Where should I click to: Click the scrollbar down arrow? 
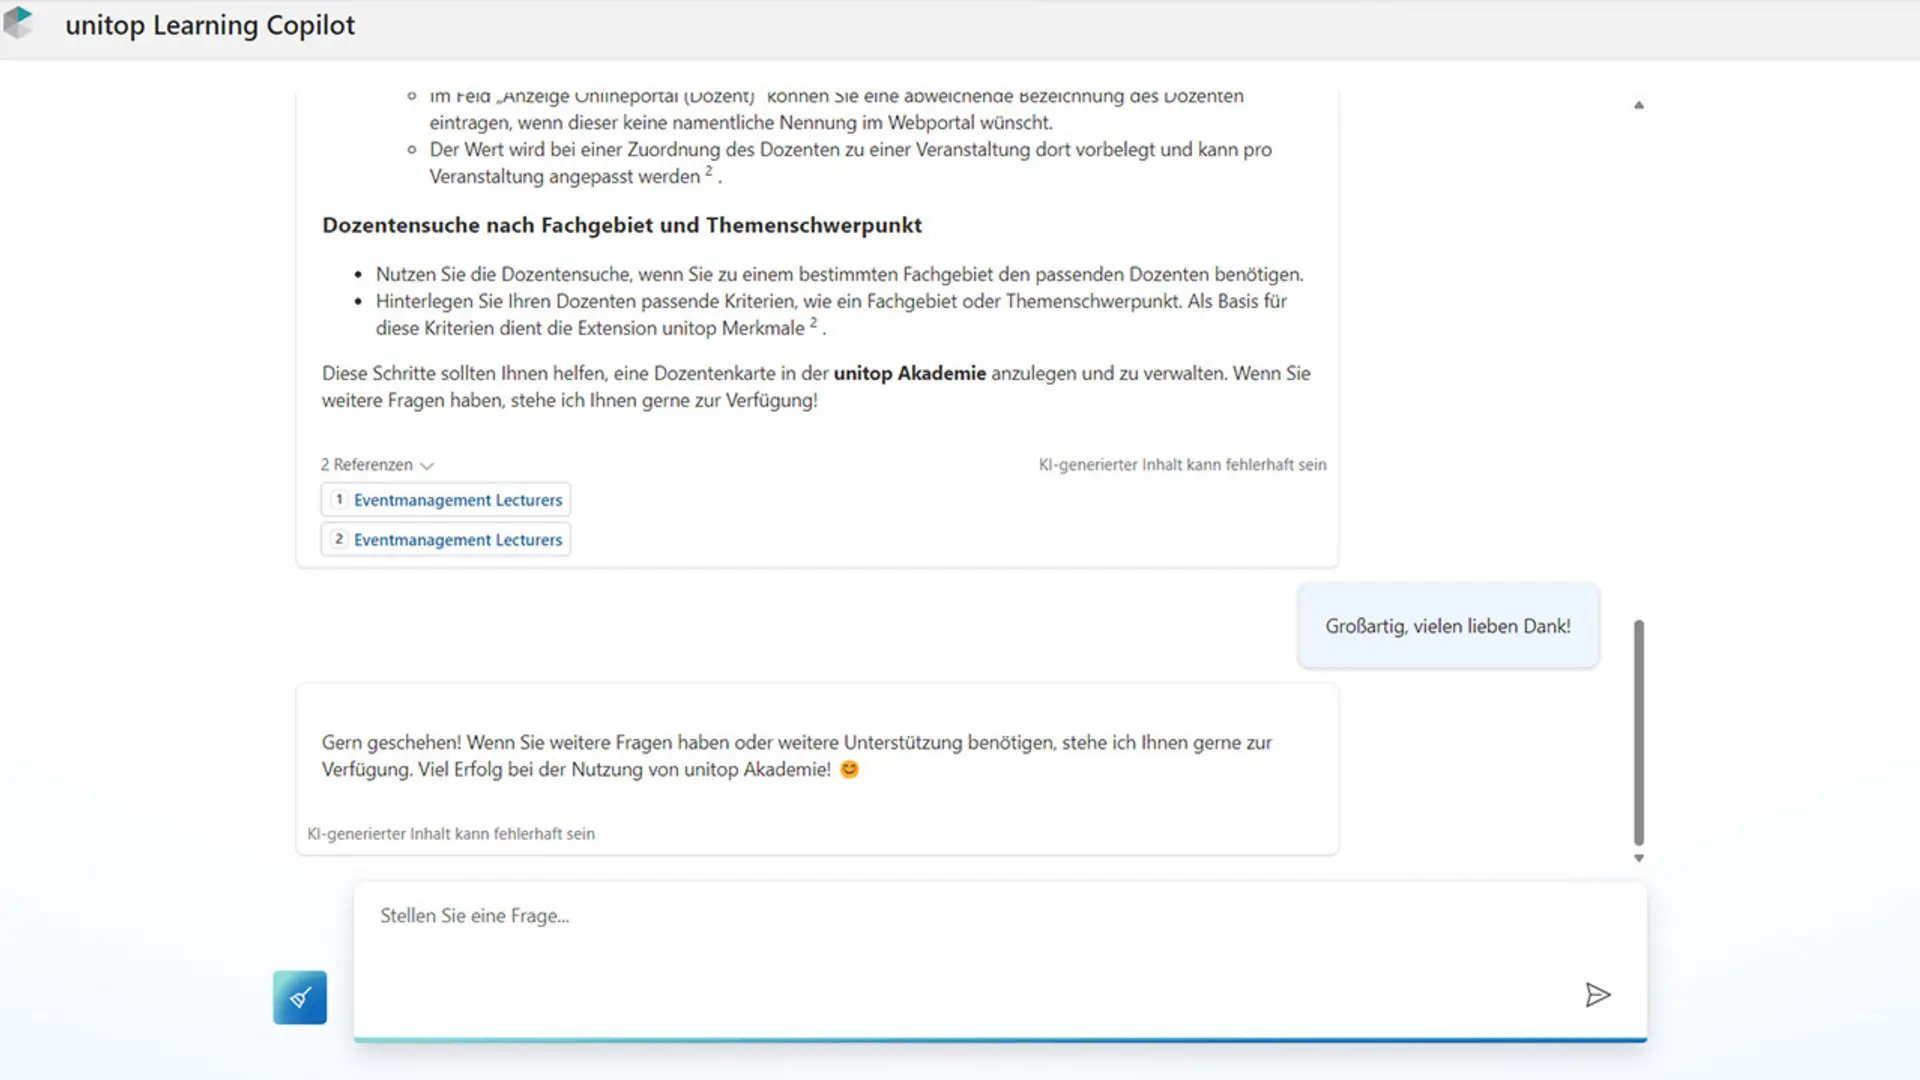(x=1639, y=858)
